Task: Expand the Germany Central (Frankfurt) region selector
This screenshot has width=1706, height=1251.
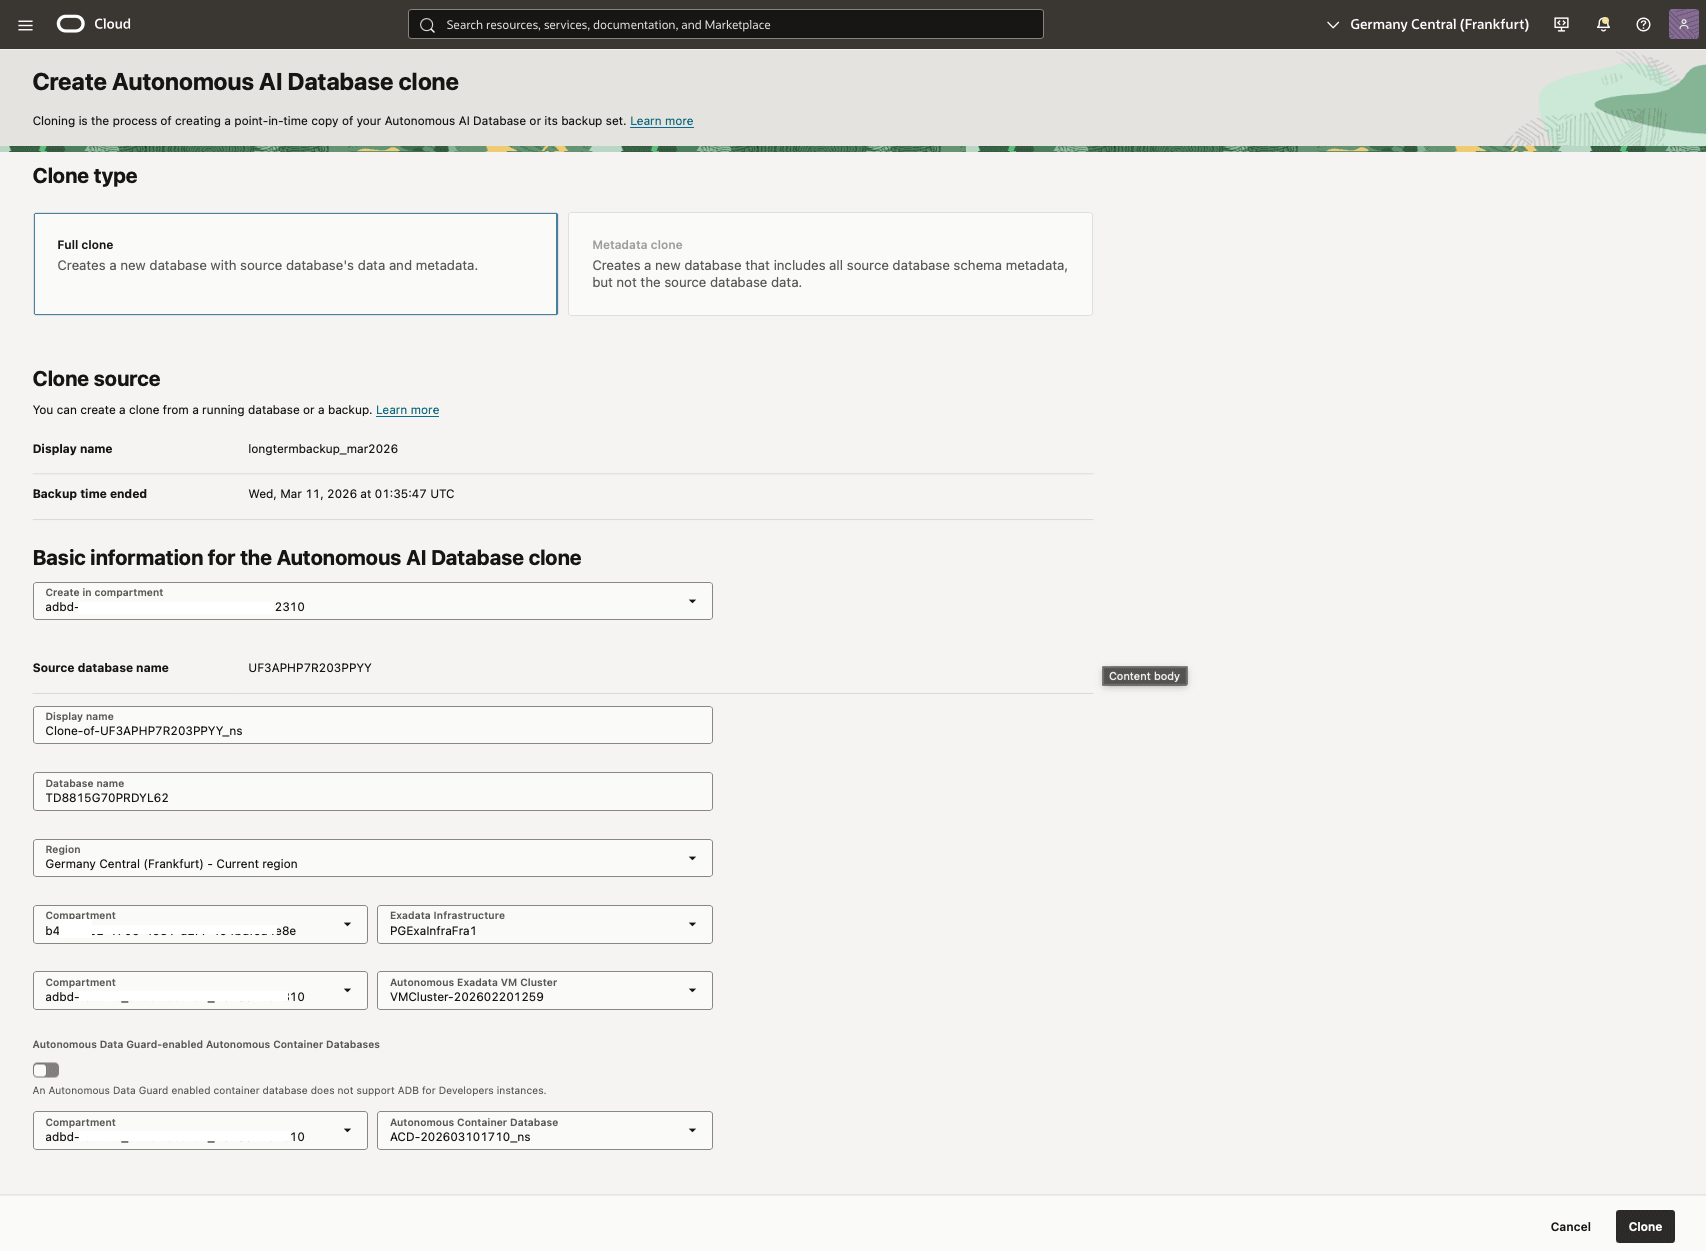Action: 1428,25
